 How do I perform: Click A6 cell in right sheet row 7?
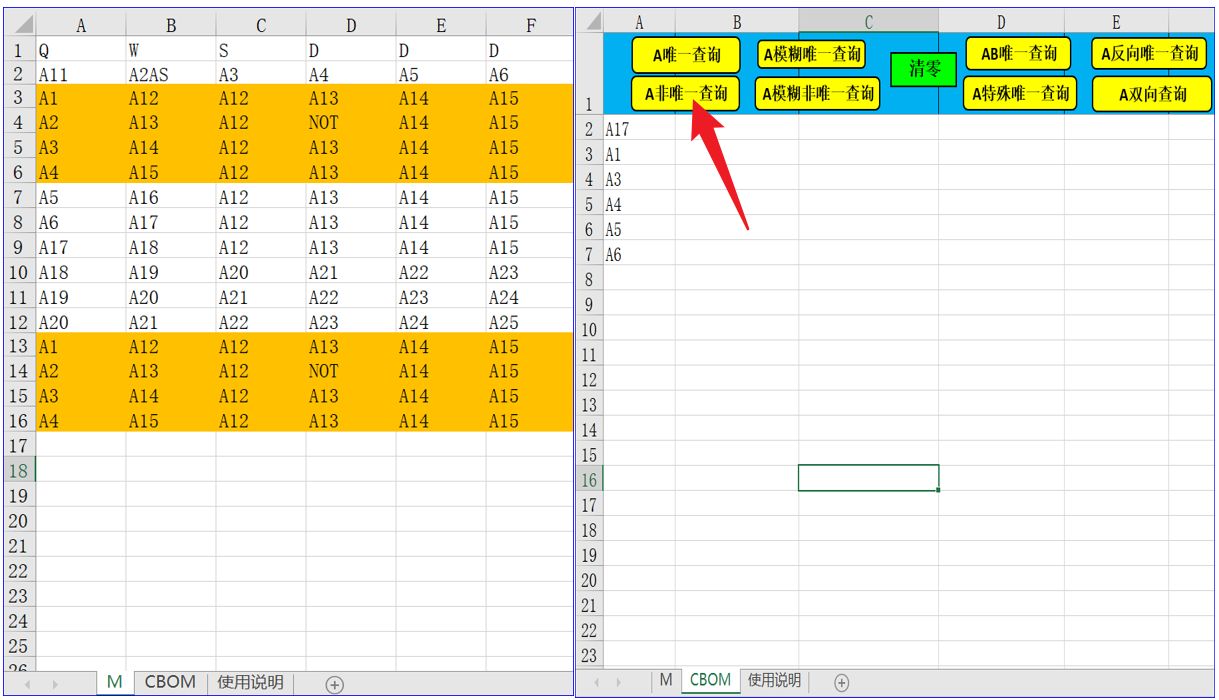pyautogui.click(x=639, y=254)
